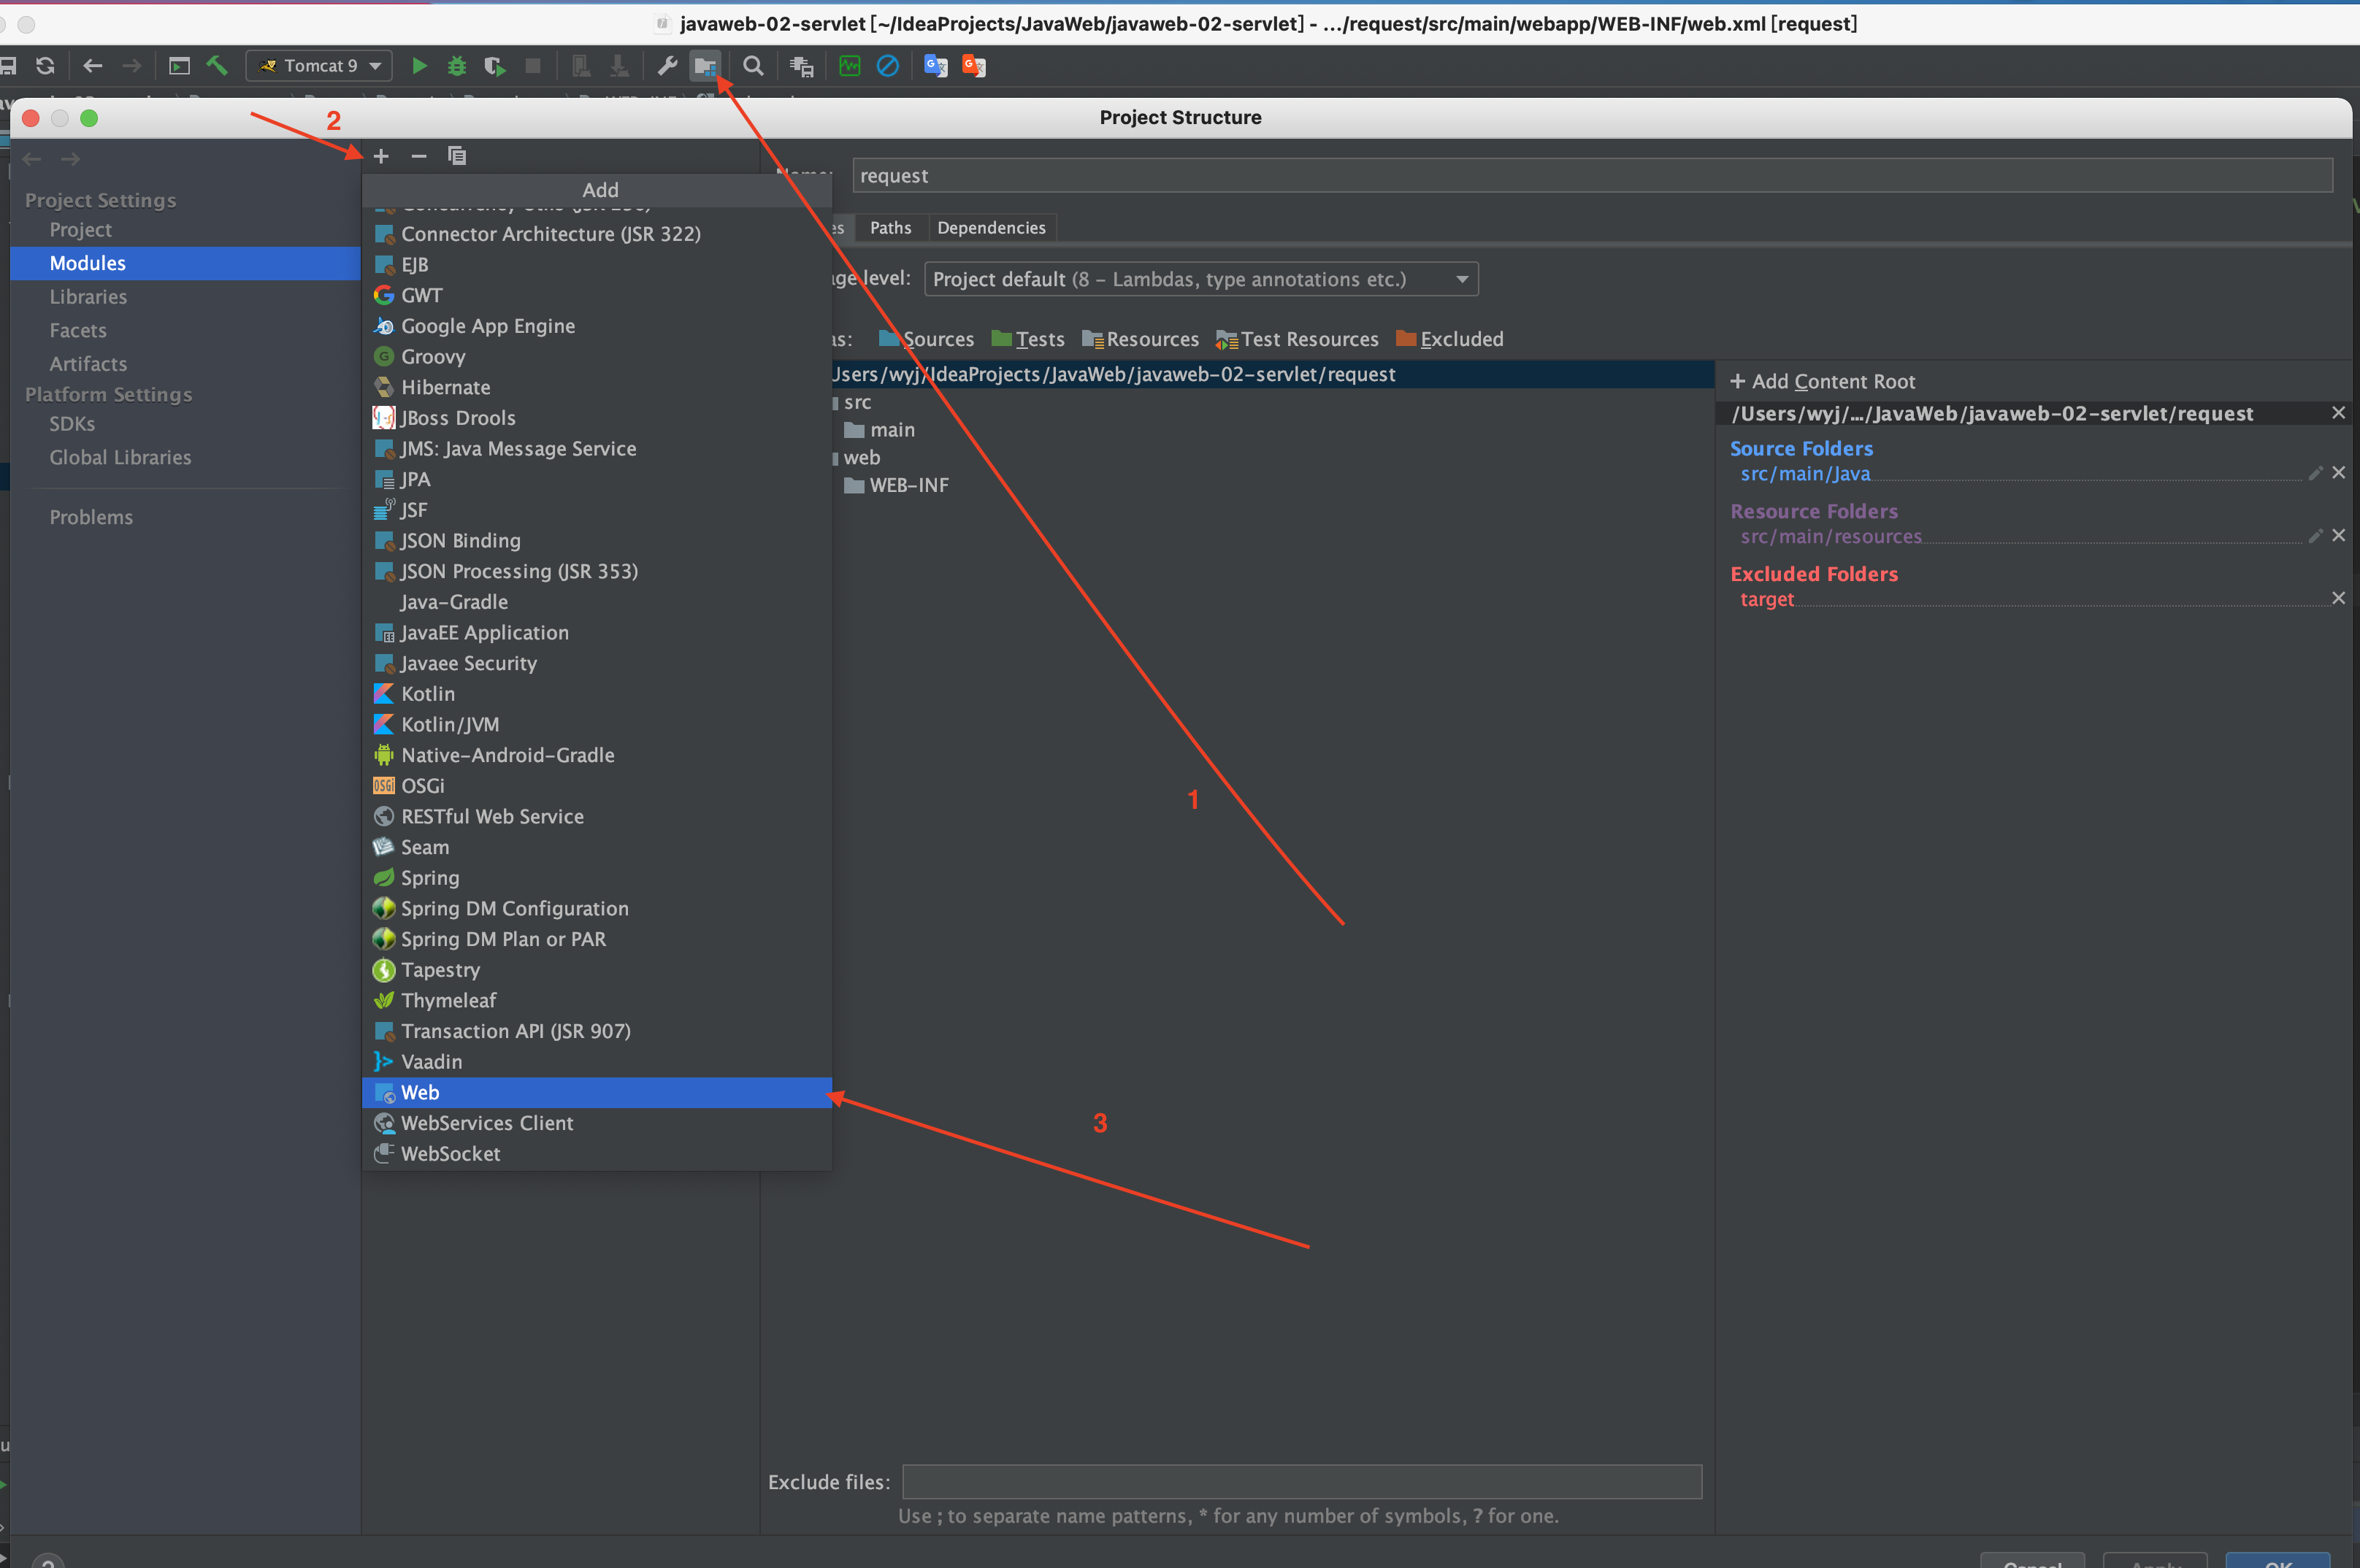This screenshot has width=2360, height=1568.
Task: Click the Project Structure toolbar icon
Action: [x=705, y=66]
